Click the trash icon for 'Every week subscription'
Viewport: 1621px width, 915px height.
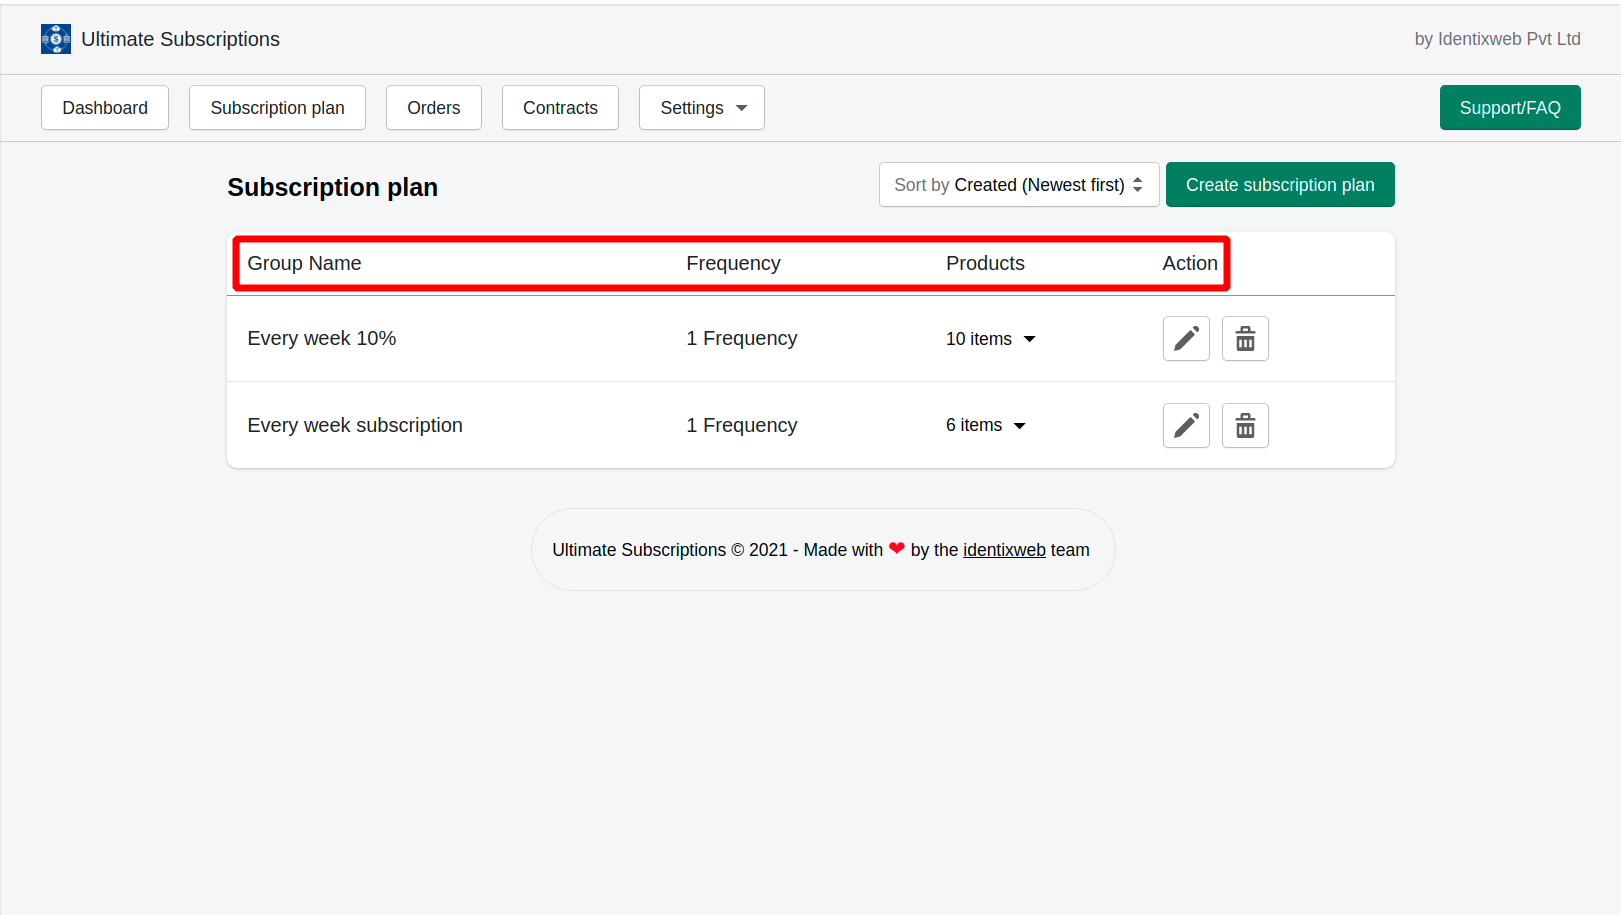pos(1245,425)
